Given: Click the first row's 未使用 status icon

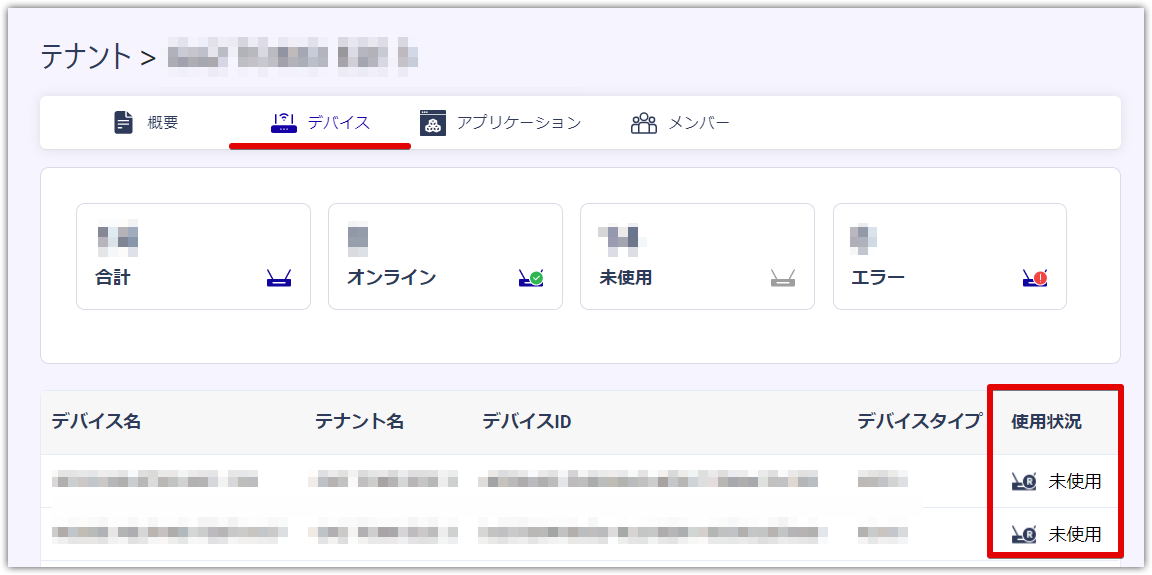Looking at the screenshot, I should click(x=1024, y=482).
